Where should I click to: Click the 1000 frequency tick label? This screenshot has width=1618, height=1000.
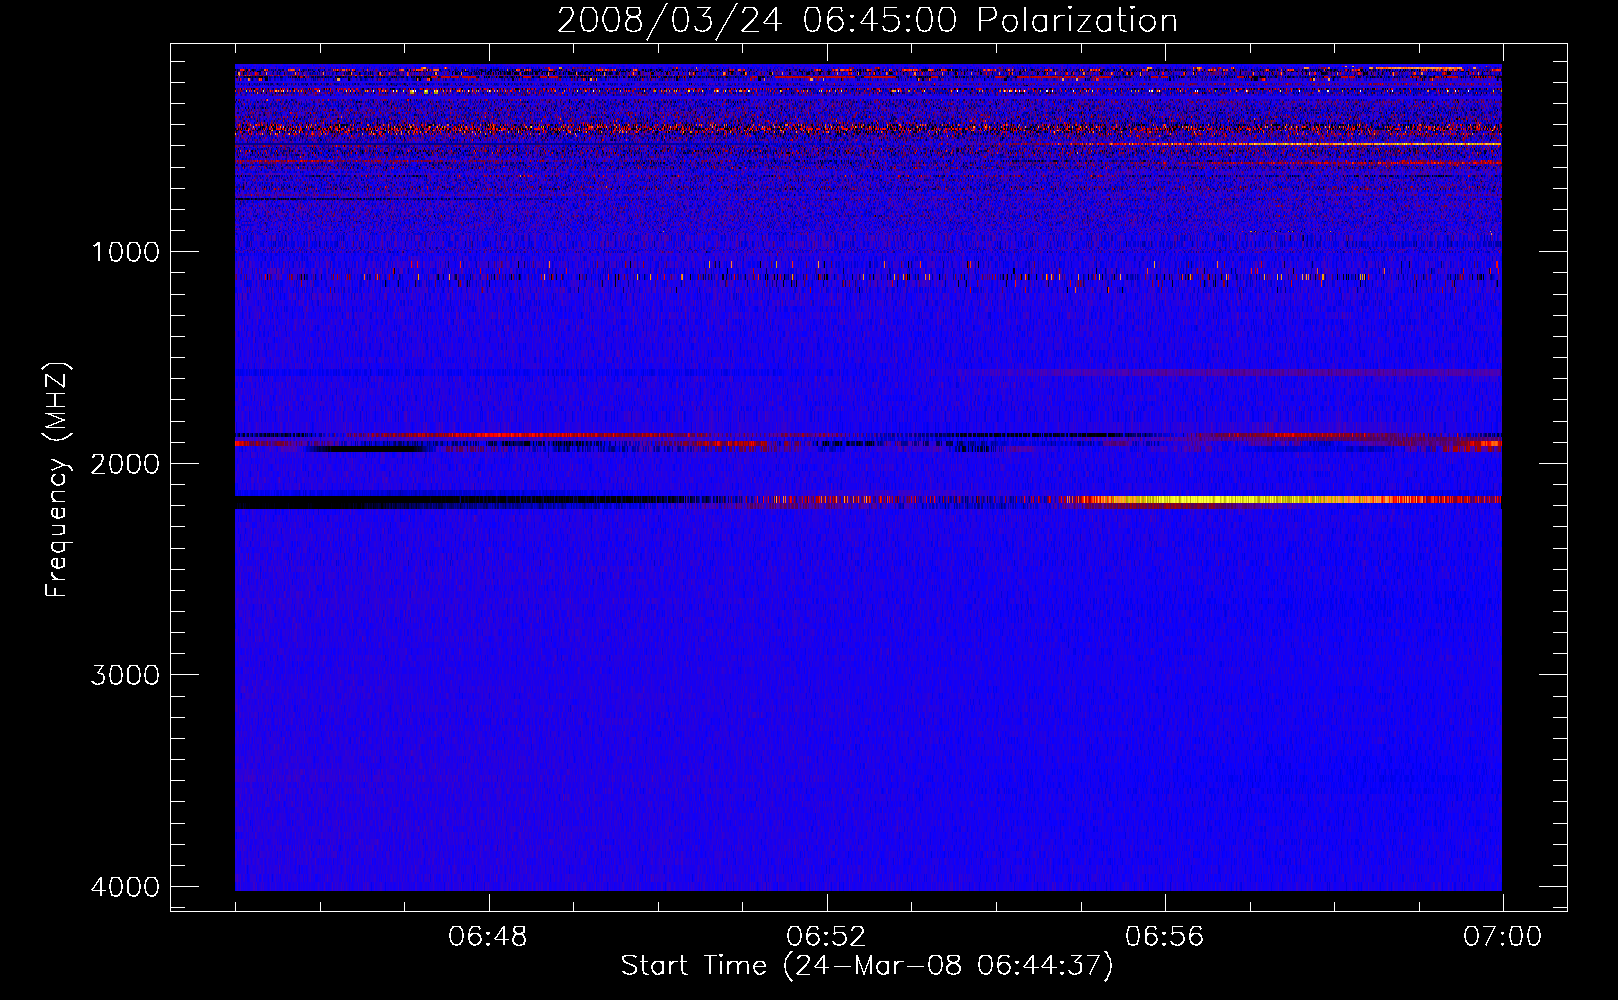[x=125, y=252]
